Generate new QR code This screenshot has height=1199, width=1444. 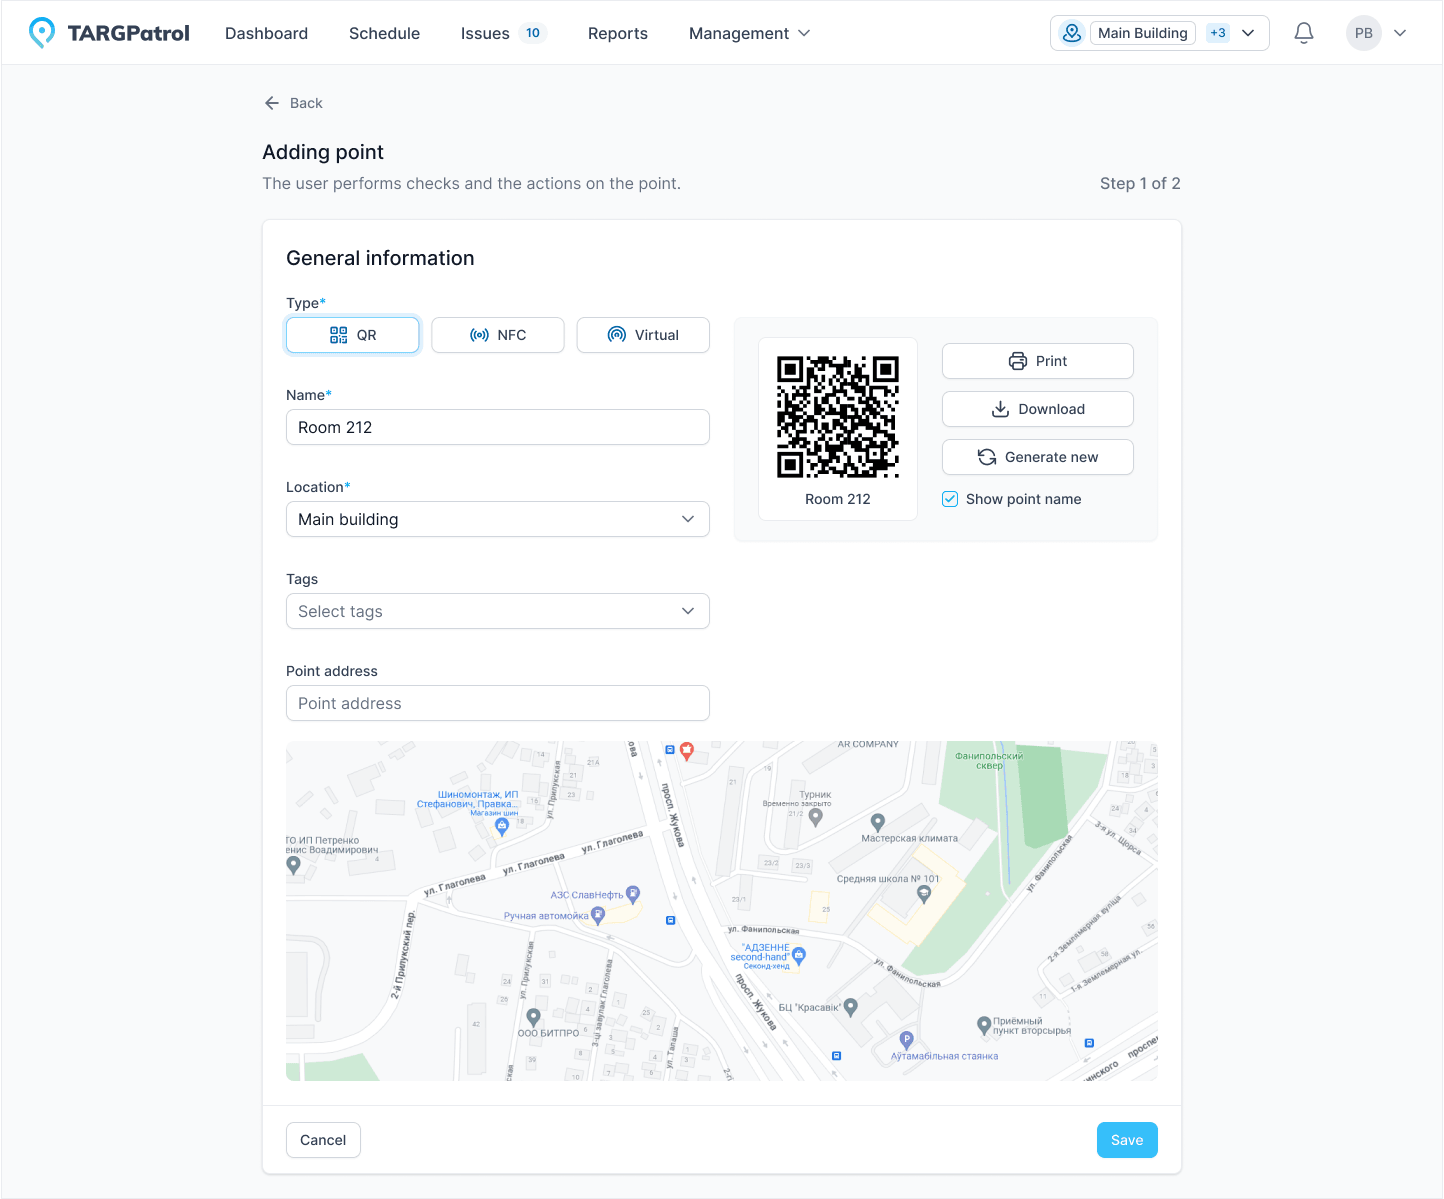pyautogui.click(x=1038, y=457)
